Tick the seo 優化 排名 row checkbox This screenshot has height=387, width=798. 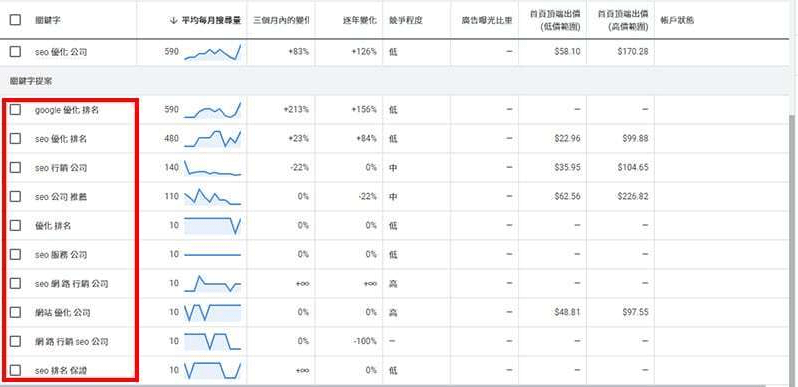(16, 139)
